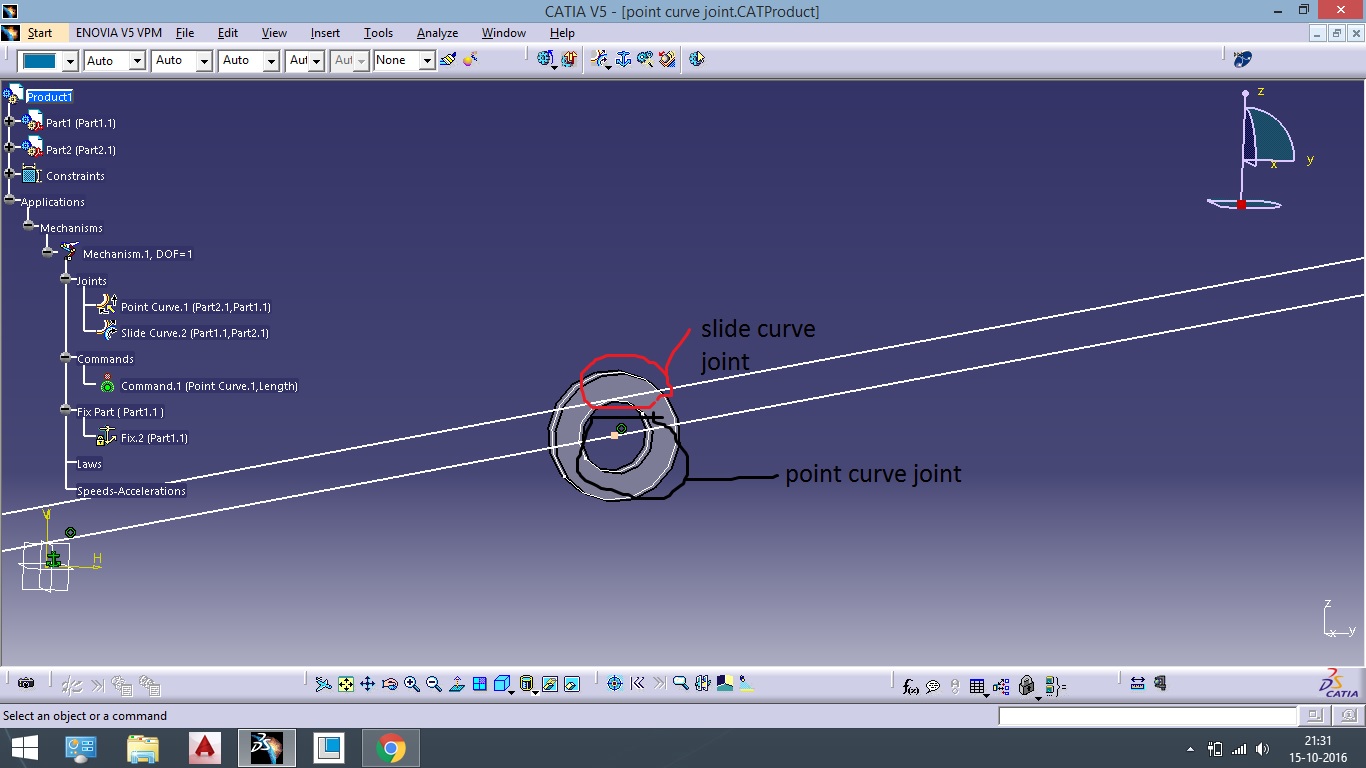This screenshot has height=768, width=1366.
Task: Open the Window menu
Action: (504, 33)
